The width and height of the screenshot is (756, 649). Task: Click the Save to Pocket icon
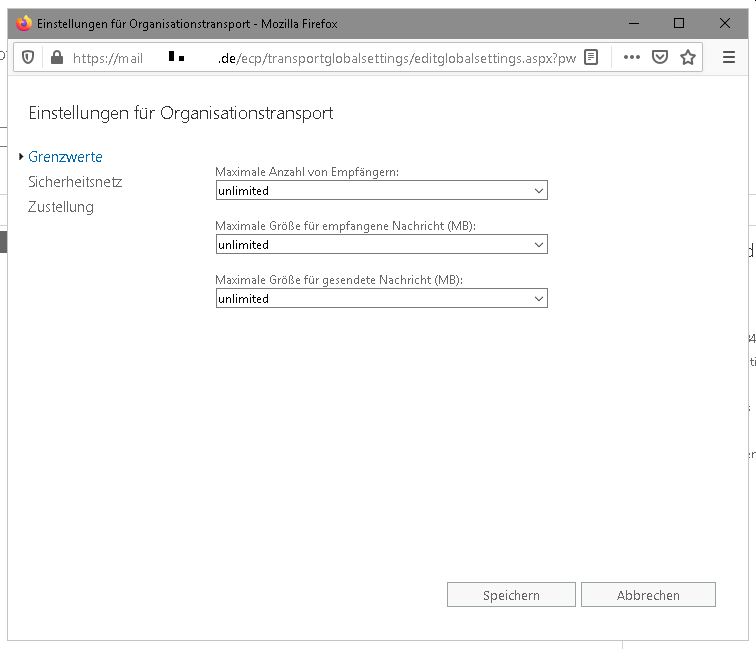click(660, 58)
